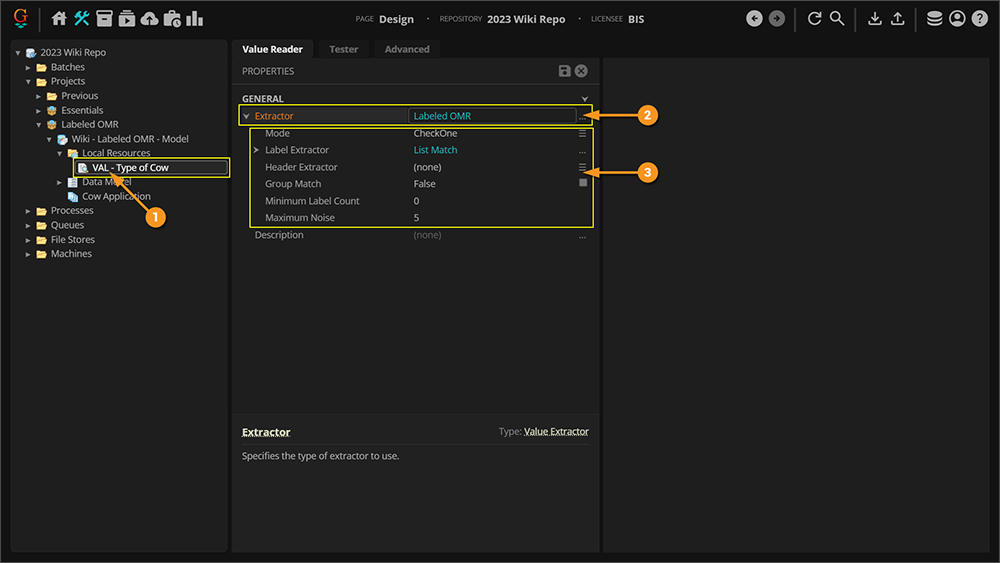This screenshot has height=563, width=1000.
Task: Click the bar chart Stats icon
Action: 194,19
